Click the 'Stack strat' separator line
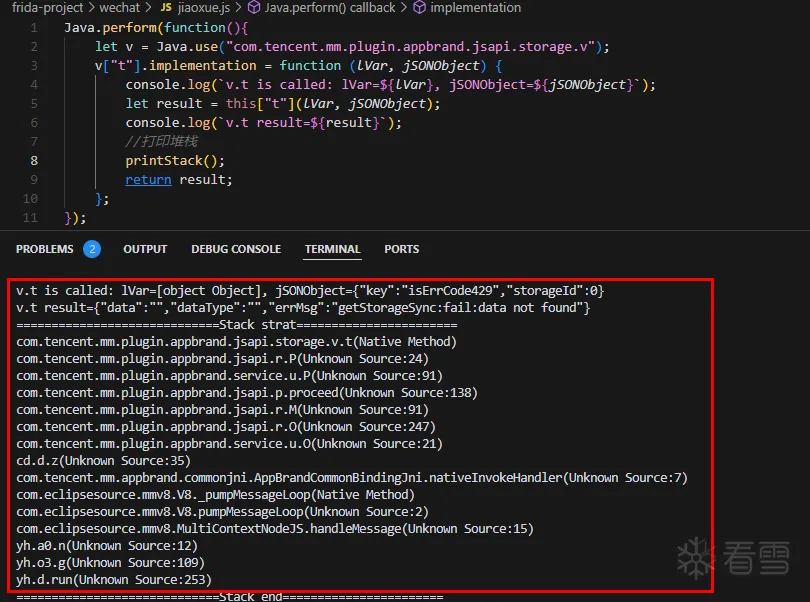The height and width of the screenshot is (602, 810). point(237,325)
